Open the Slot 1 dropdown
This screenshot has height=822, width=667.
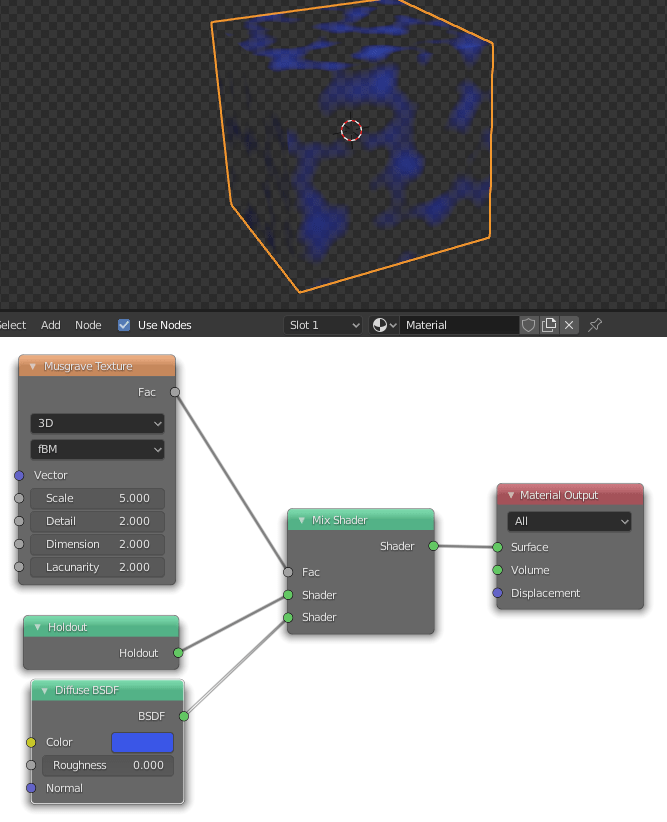tap(324, 325)
